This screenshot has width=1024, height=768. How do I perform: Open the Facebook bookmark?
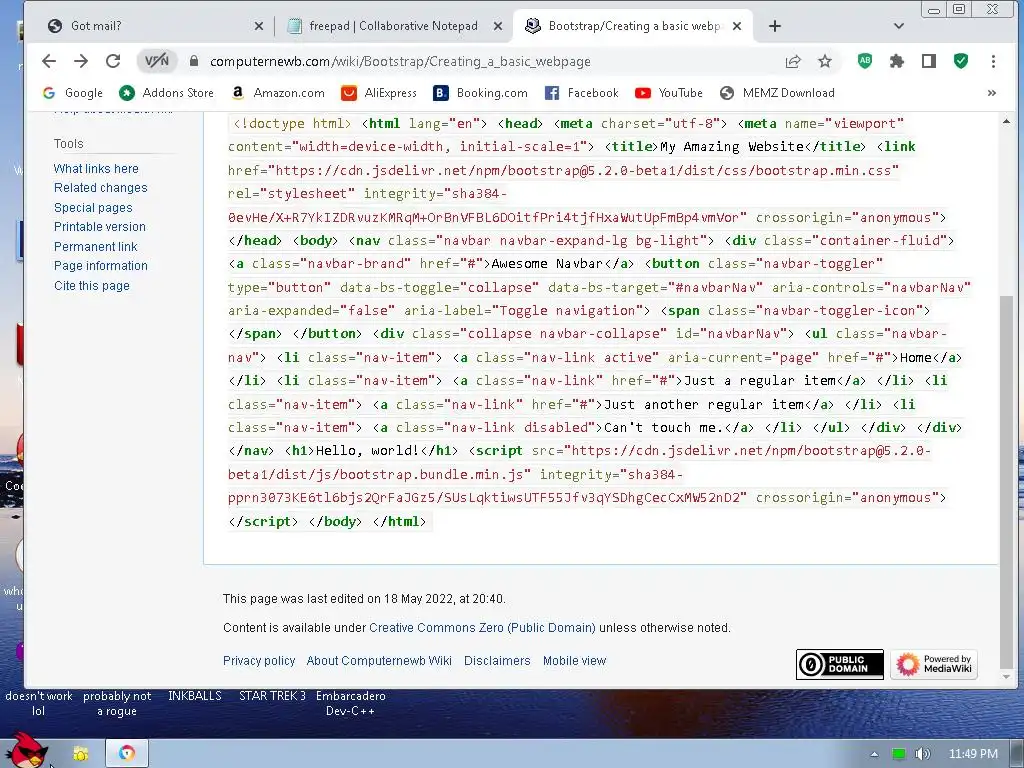[582, 93]
